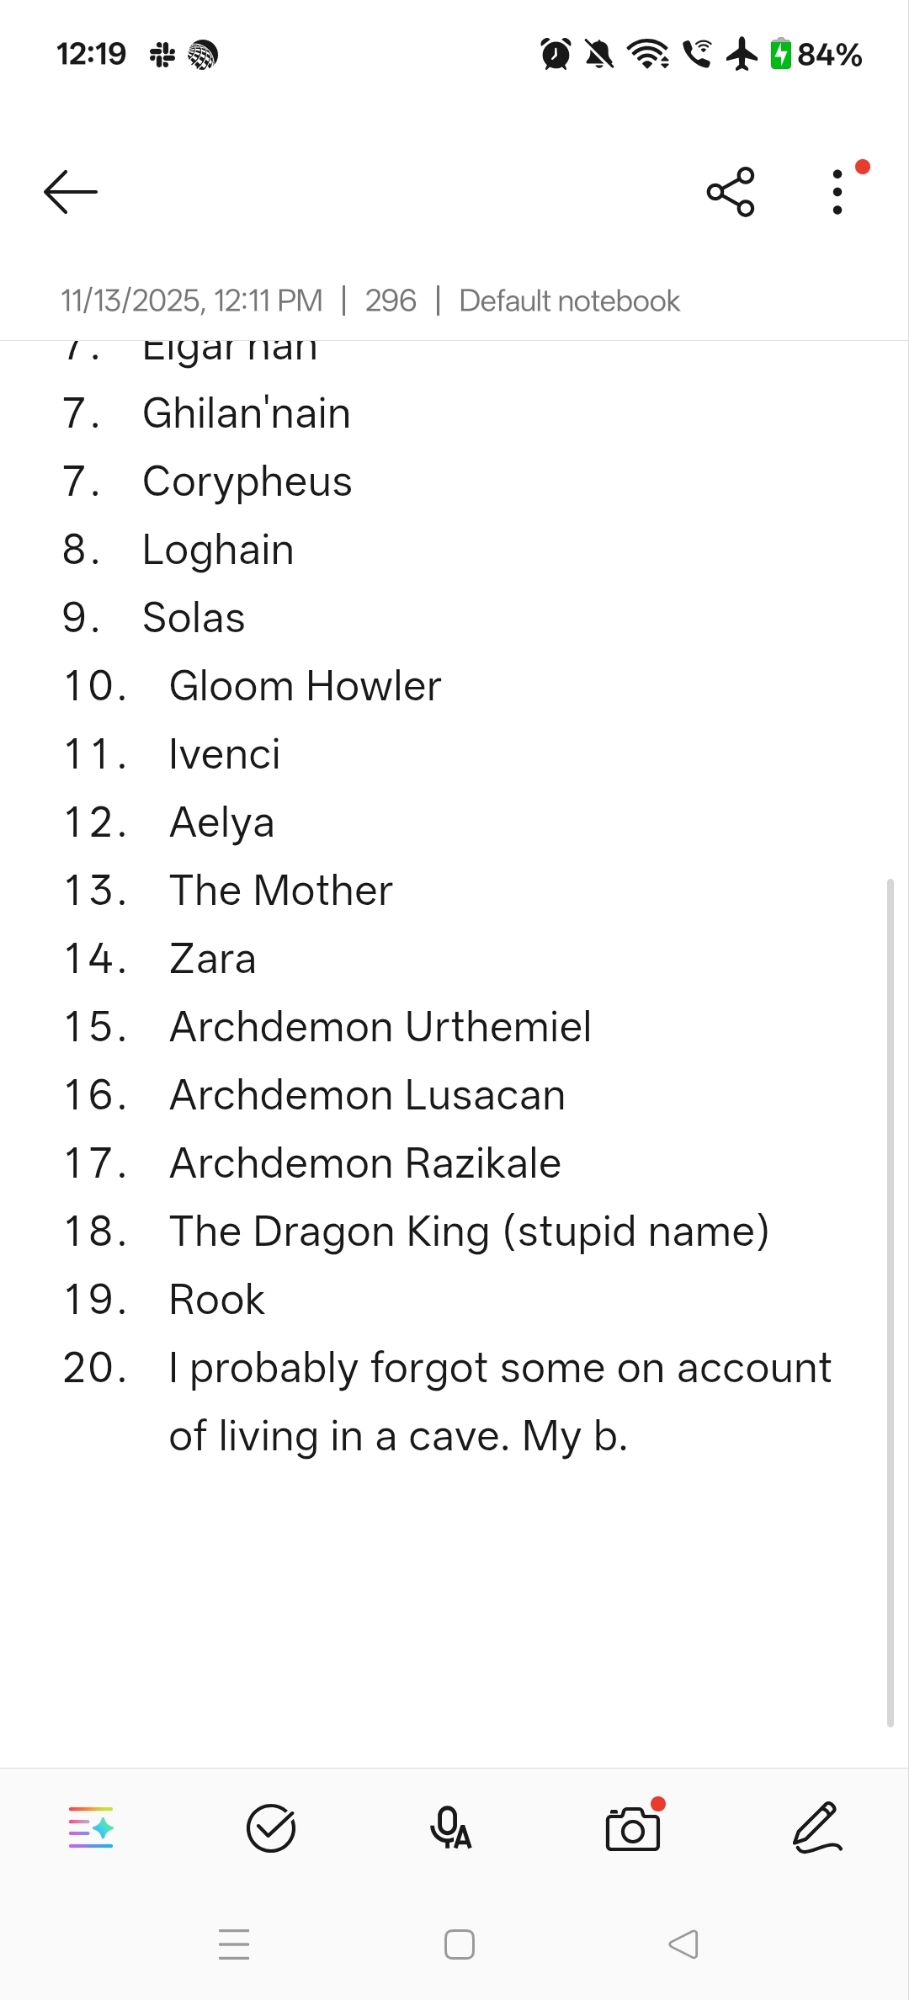Start voice-to-text dictation
The width and height of the screenshot is (909, 2000).
coord(451,1828)
